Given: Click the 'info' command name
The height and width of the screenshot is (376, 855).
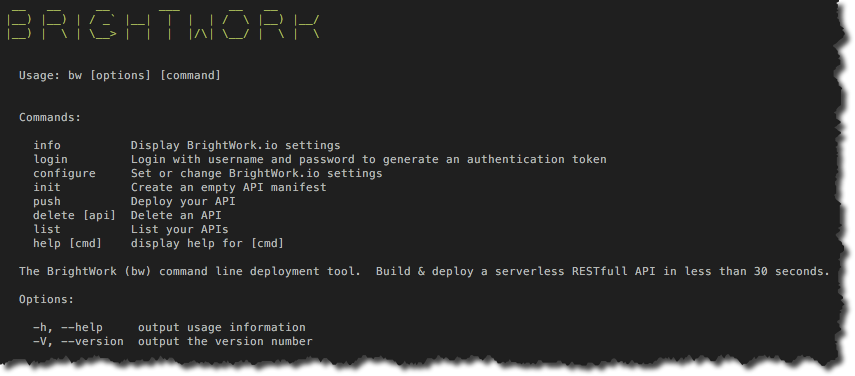Looking at the screenshot, I should [47, 145].
